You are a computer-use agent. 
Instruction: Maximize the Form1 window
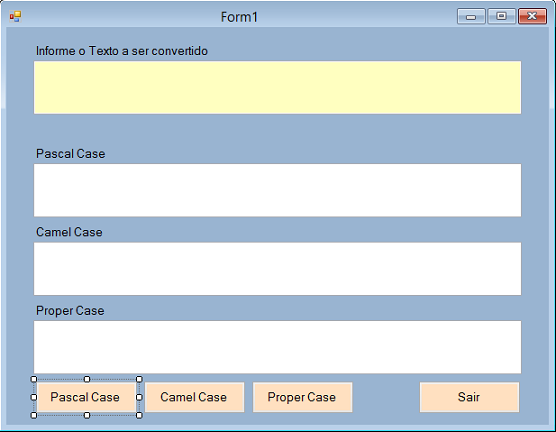[501, 16]
